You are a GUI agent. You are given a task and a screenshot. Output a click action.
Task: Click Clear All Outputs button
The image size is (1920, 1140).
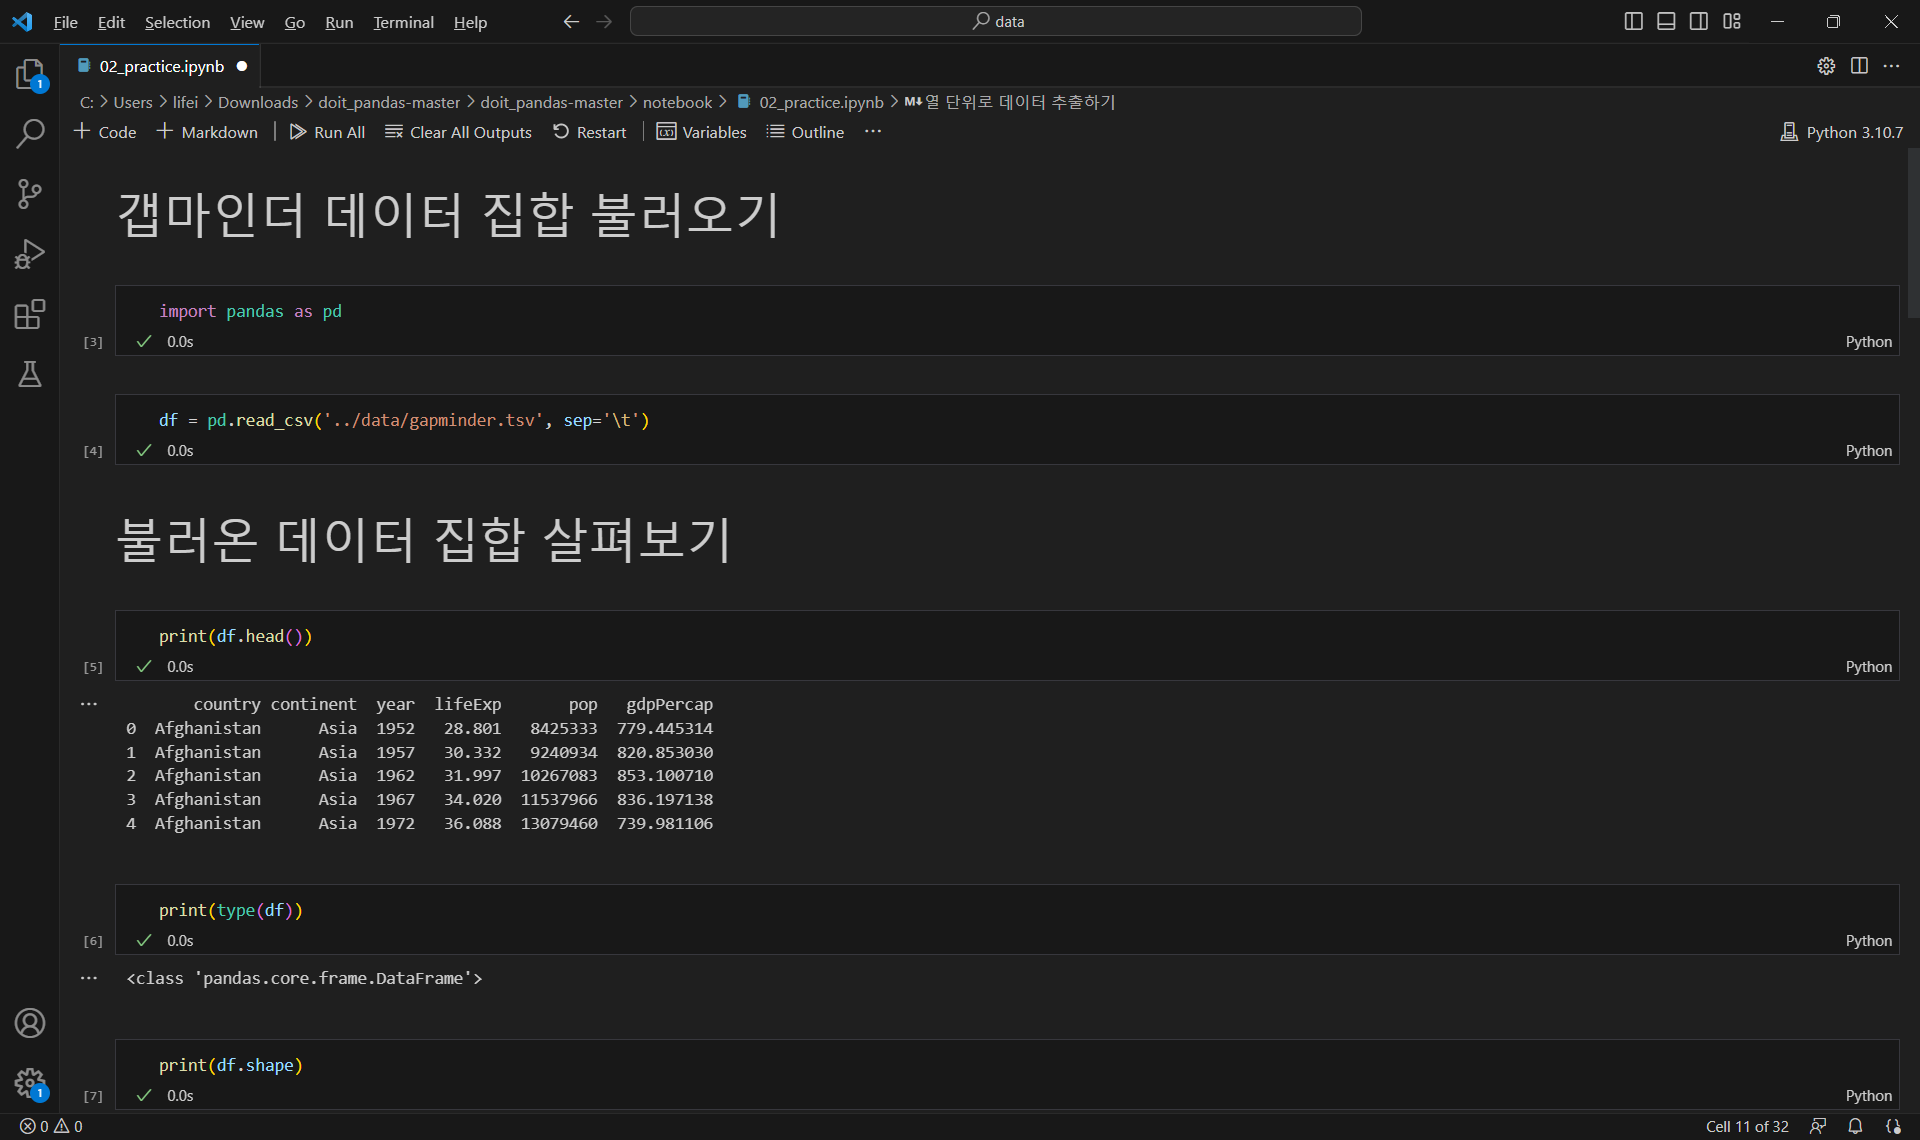458,132
